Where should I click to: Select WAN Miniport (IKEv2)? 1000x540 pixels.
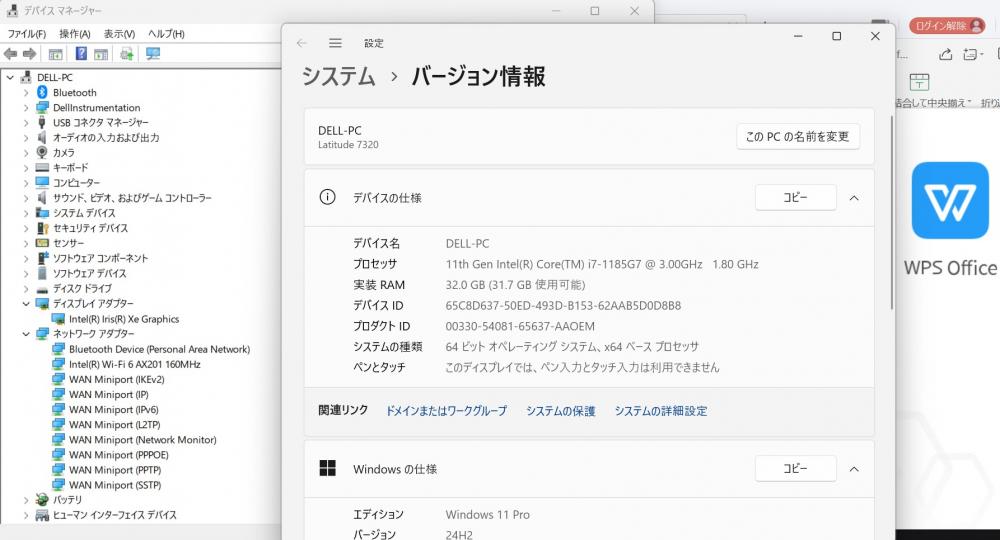coord(117,379)
